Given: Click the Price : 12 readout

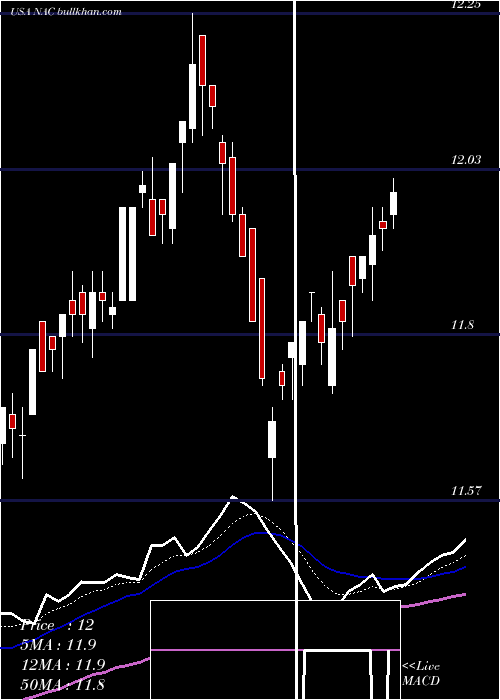Looking at the screenshot, I should pyautogui.click(x=58, y=625).
